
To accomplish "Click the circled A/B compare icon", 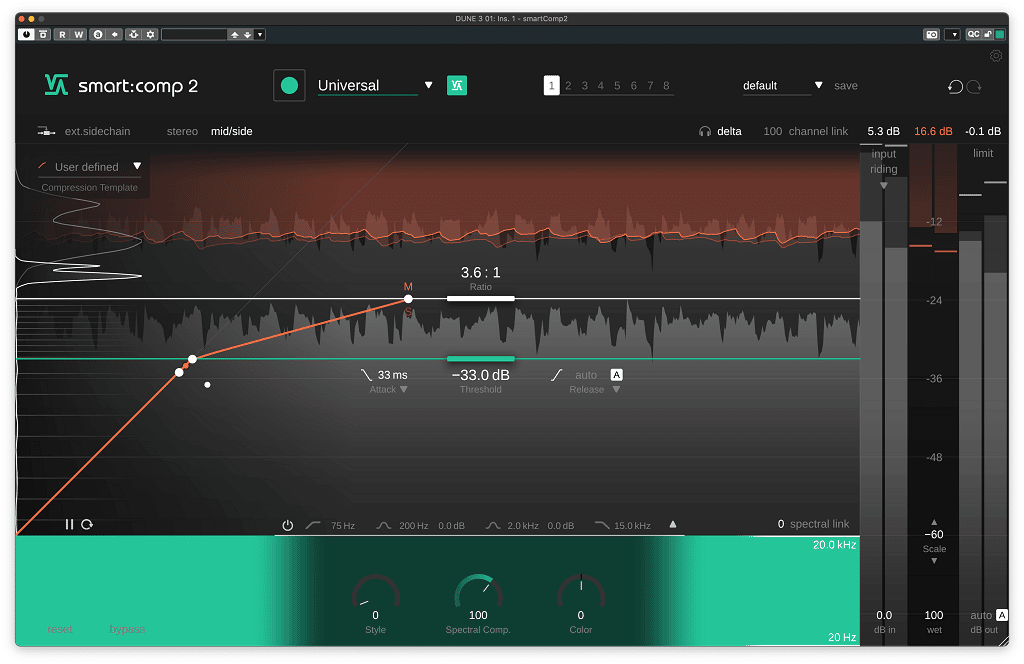I will coord(98,35).
